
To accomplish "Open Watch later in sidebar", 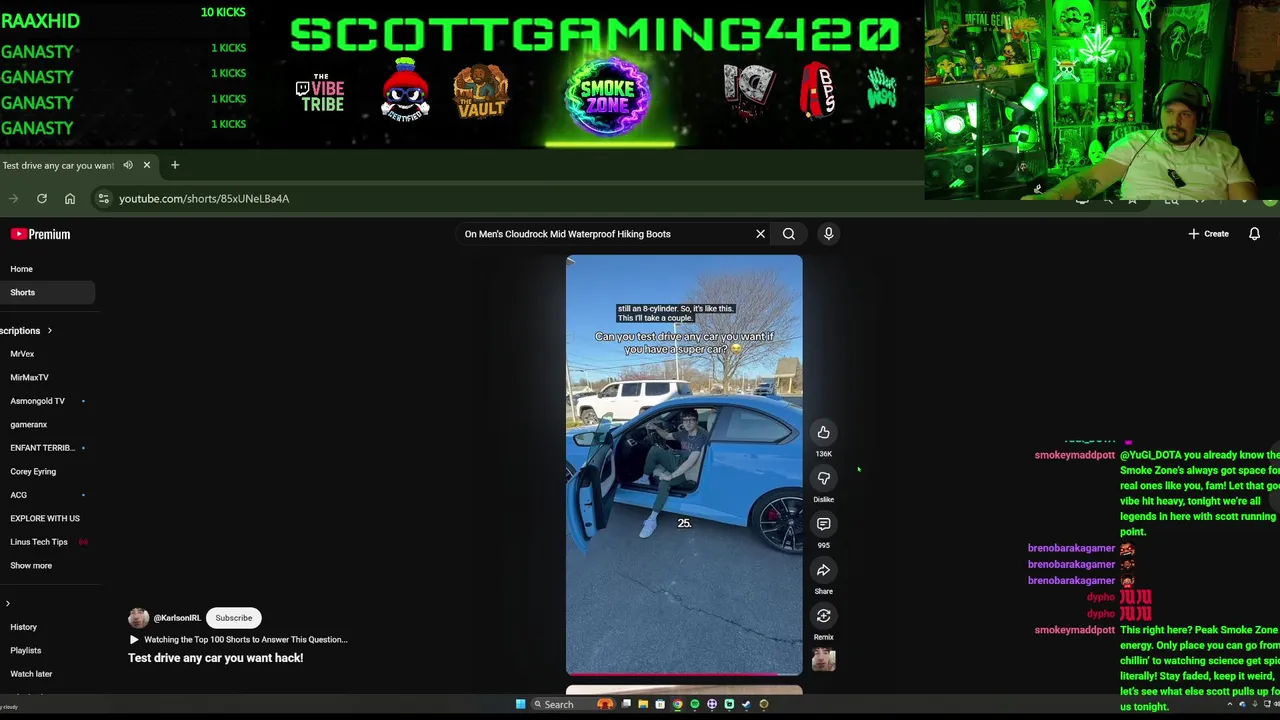I will pyautogui.click(x=31, y=674).
